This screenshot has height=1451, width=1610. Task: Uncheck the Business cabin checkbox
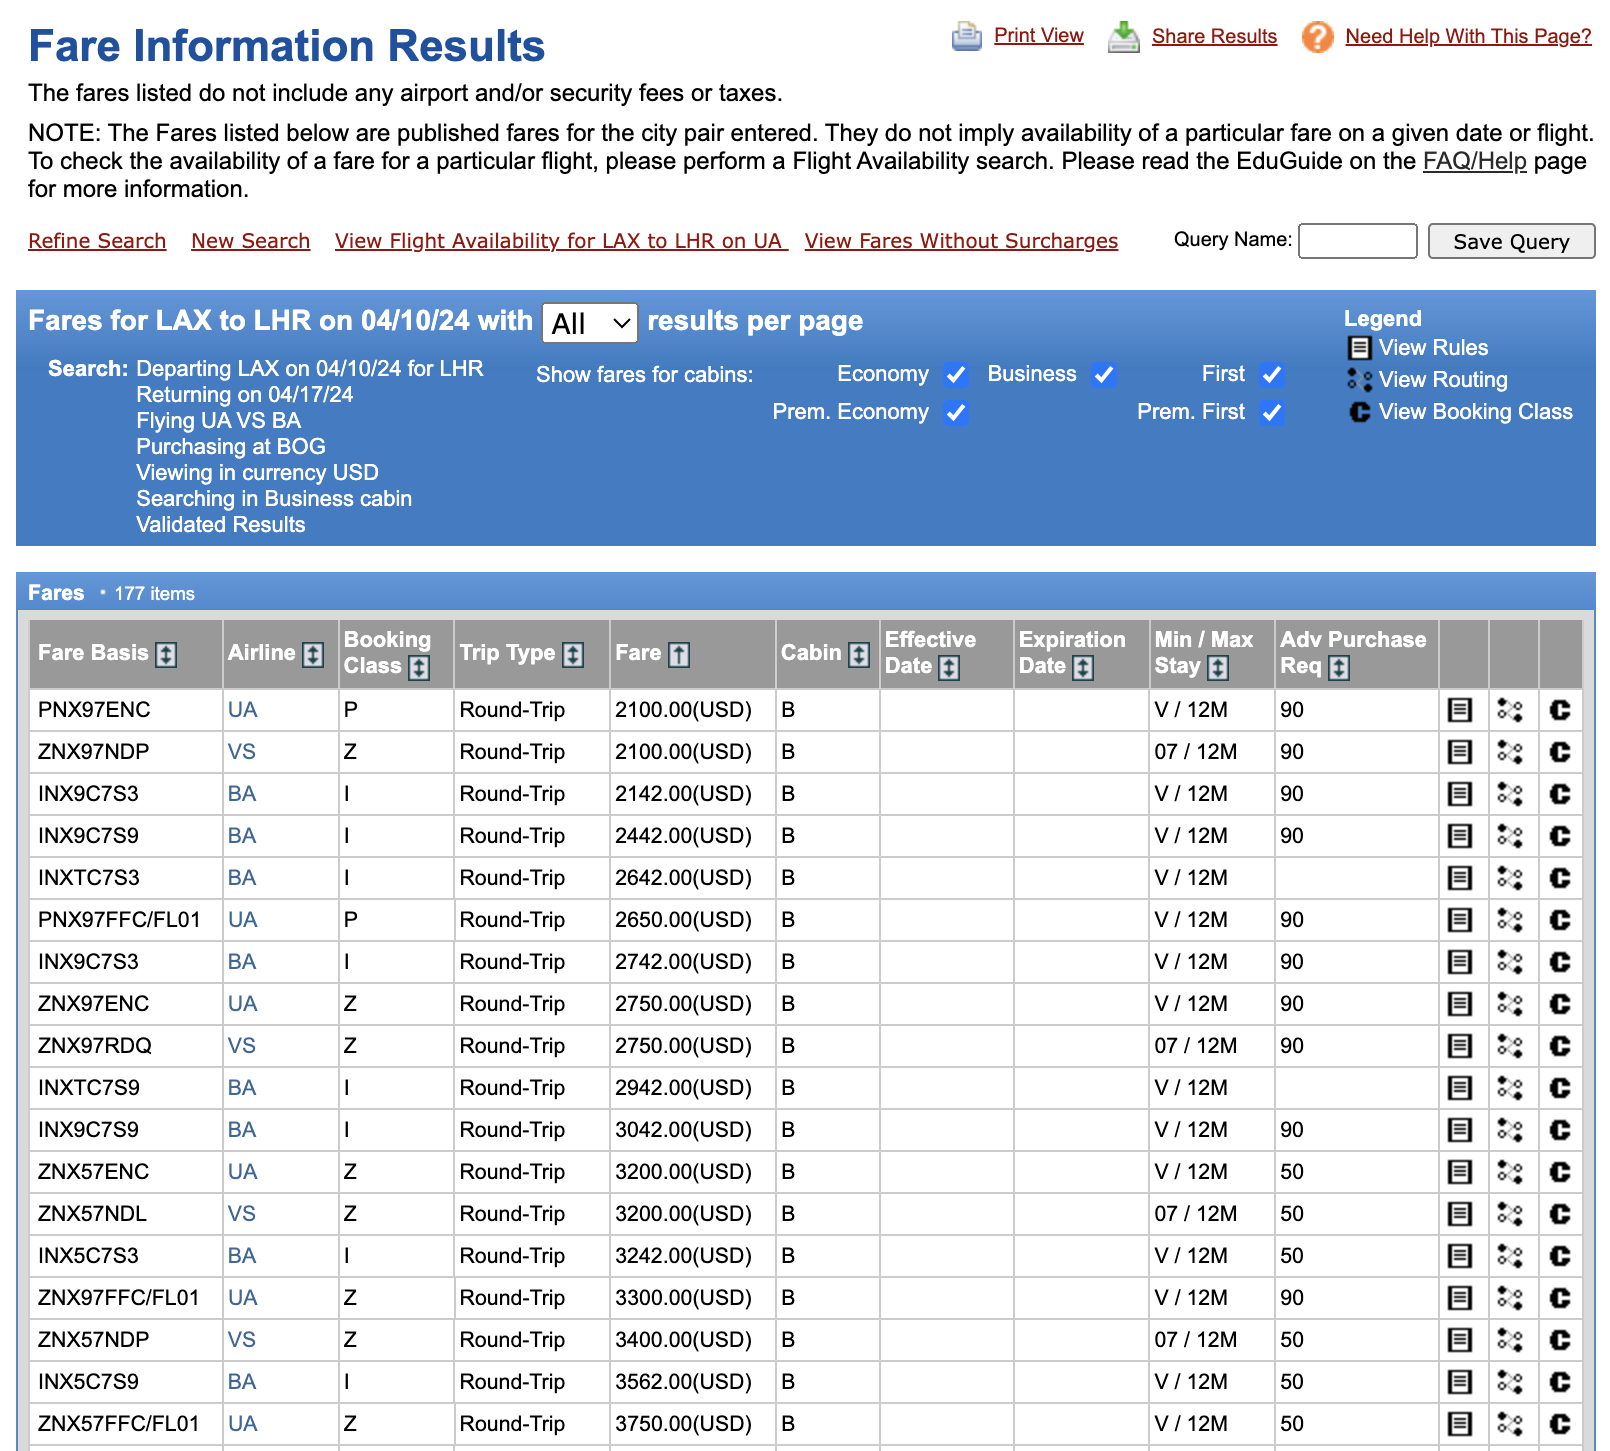tap(1104, 375)
